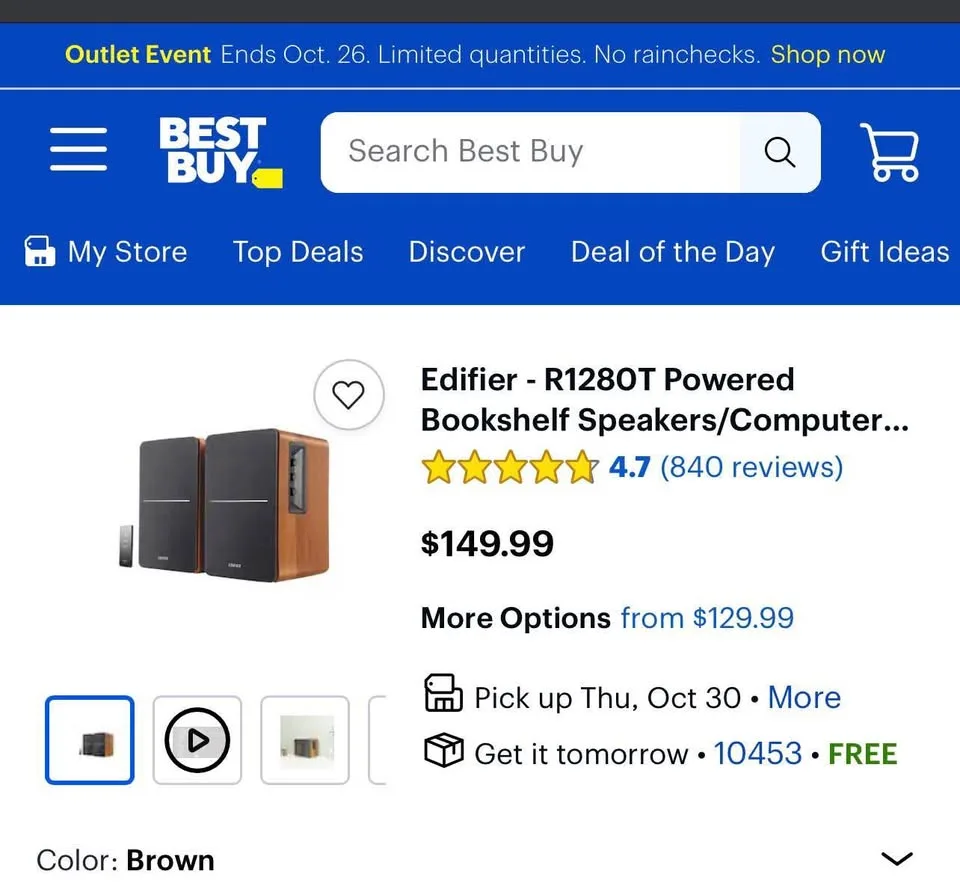Click the Best Buy logo
Screen dimensions: 960x886
tap(216, 150)
